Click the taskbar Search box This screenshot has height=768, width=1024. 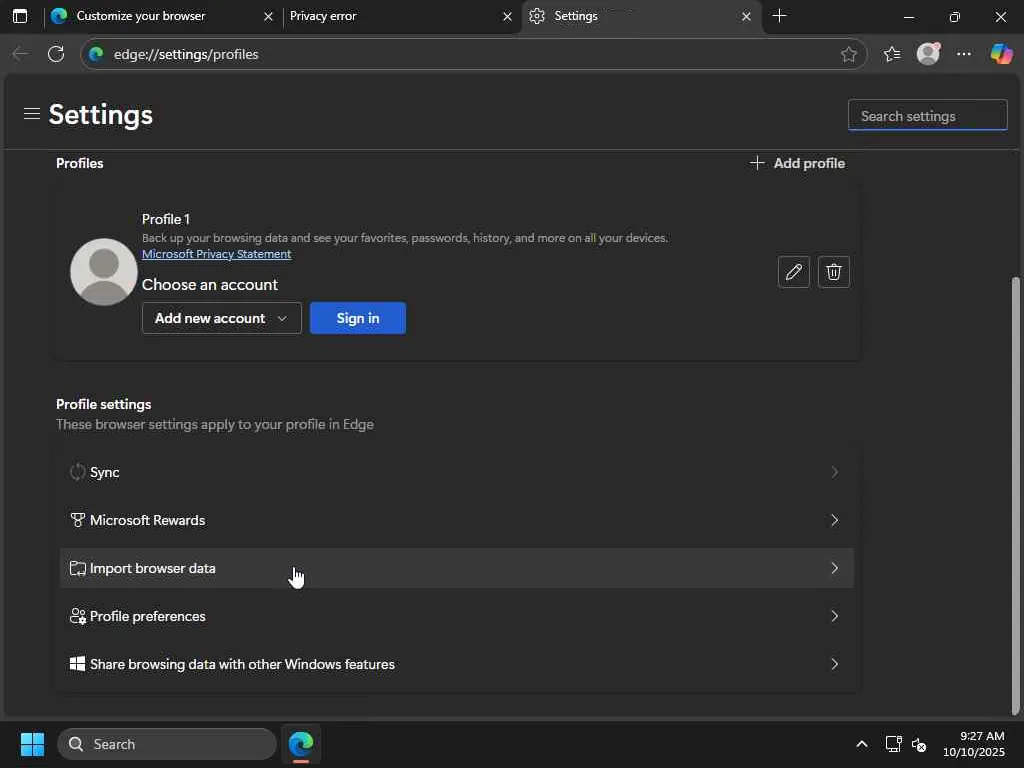pyautogui.click(x=167, y=744)
